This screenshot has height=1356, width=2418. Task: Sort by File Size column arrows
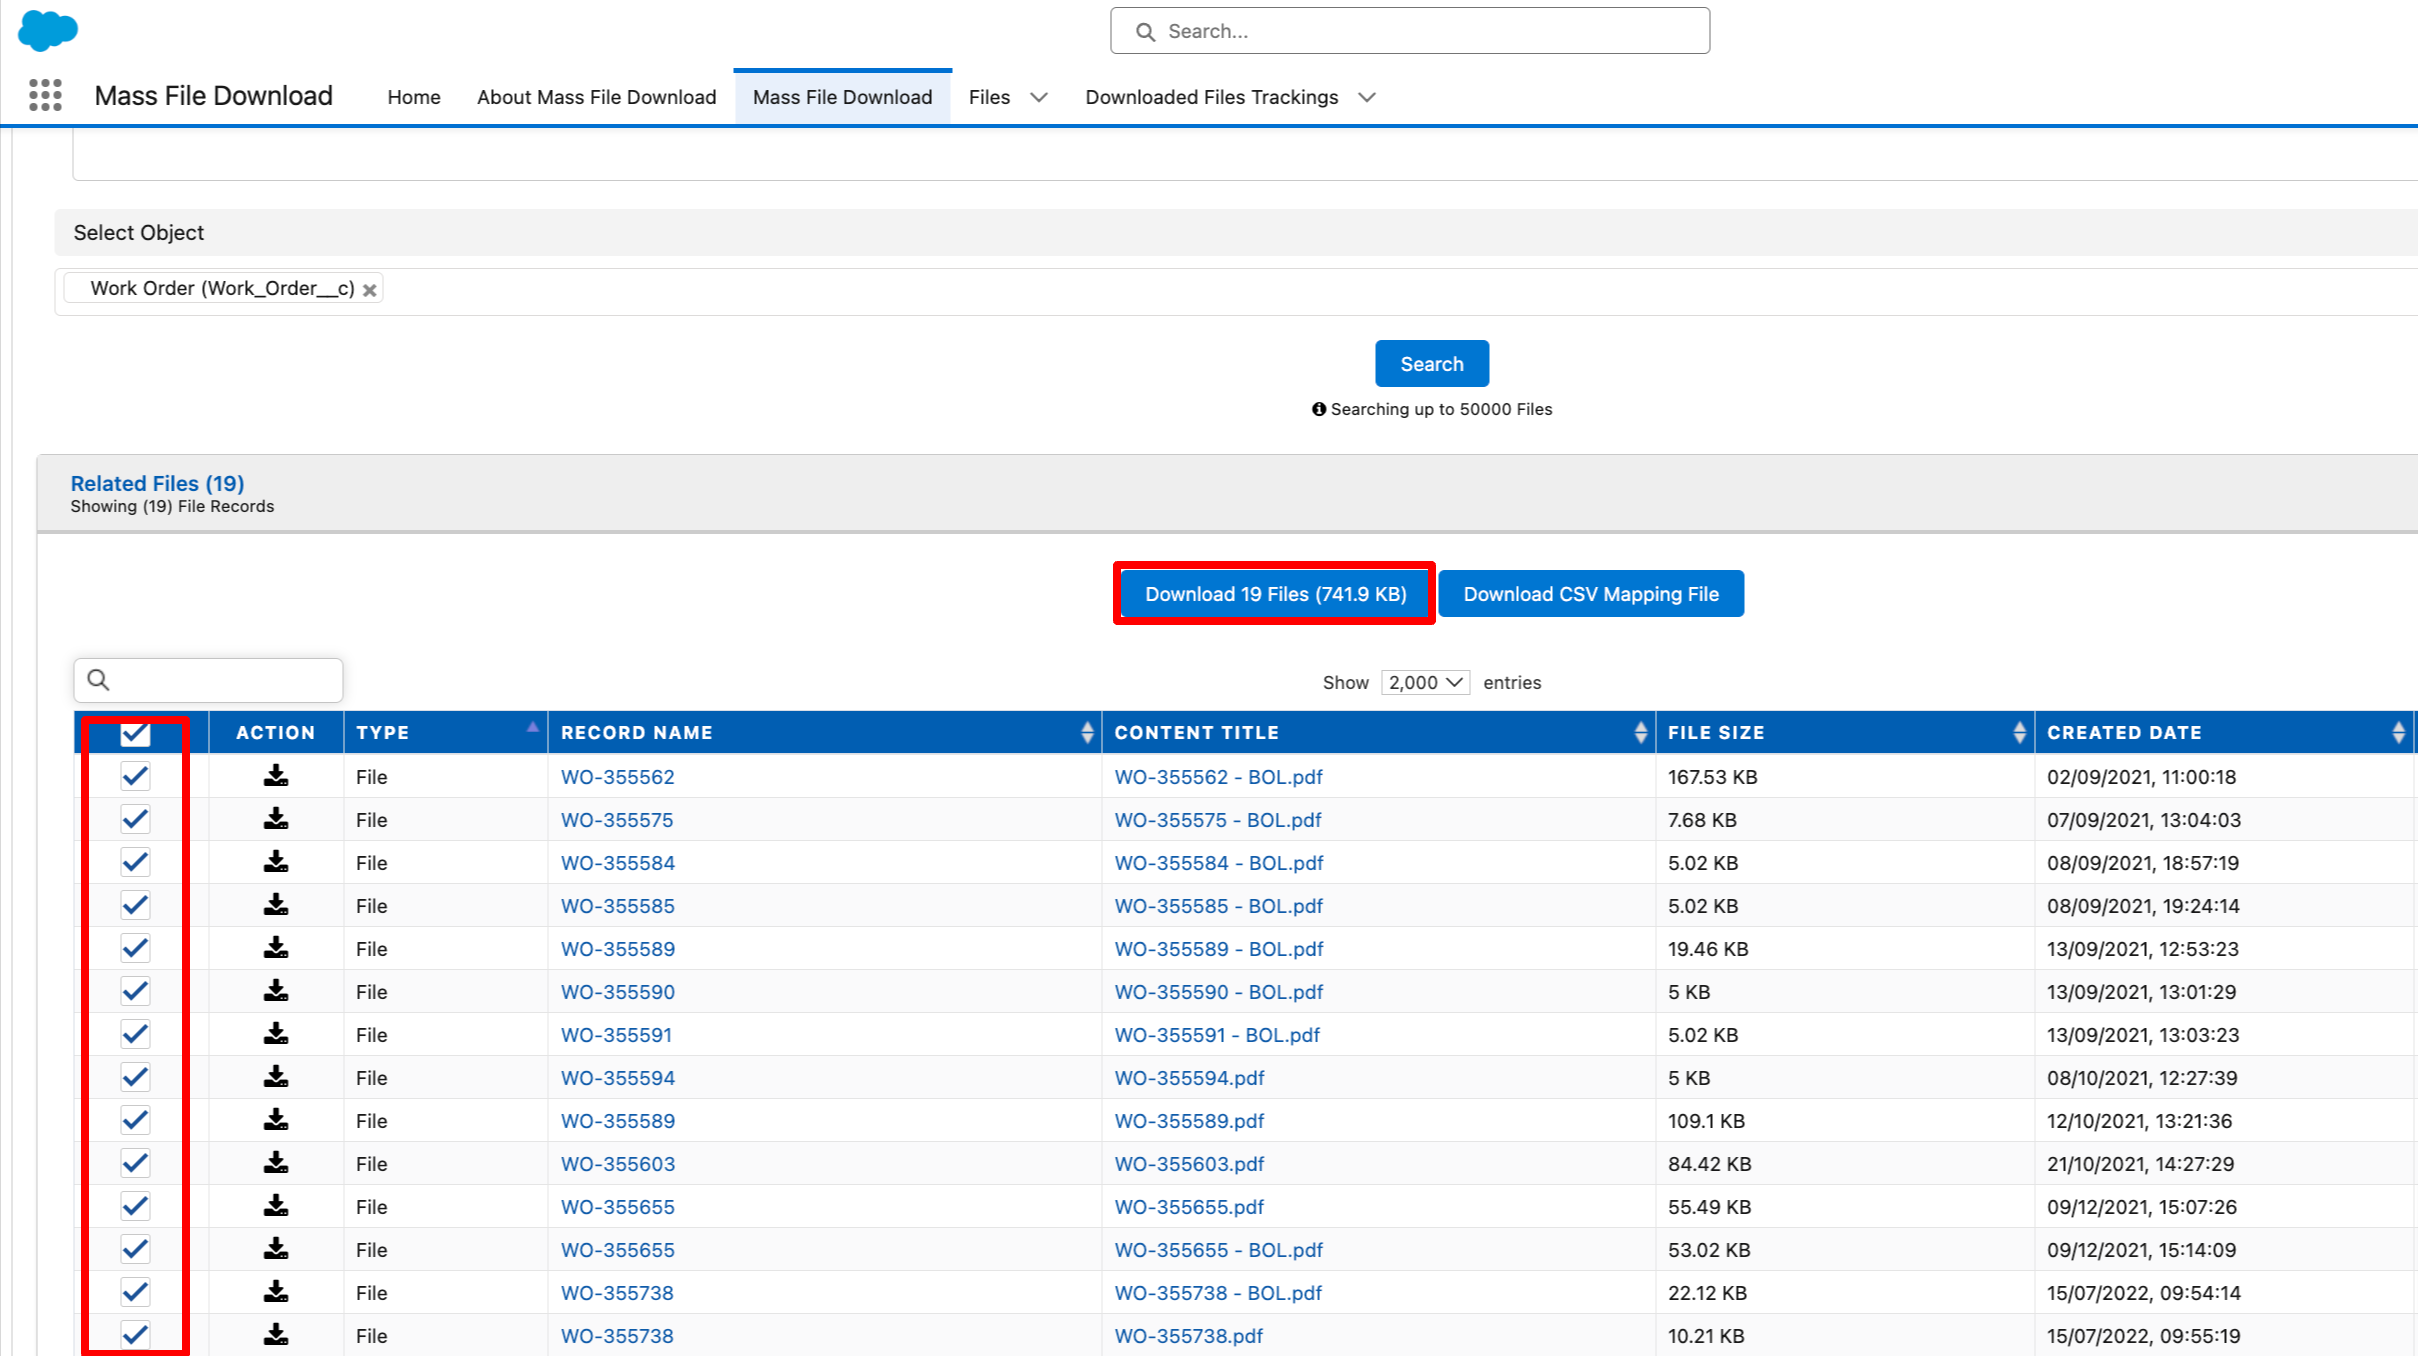point(2019,732)
